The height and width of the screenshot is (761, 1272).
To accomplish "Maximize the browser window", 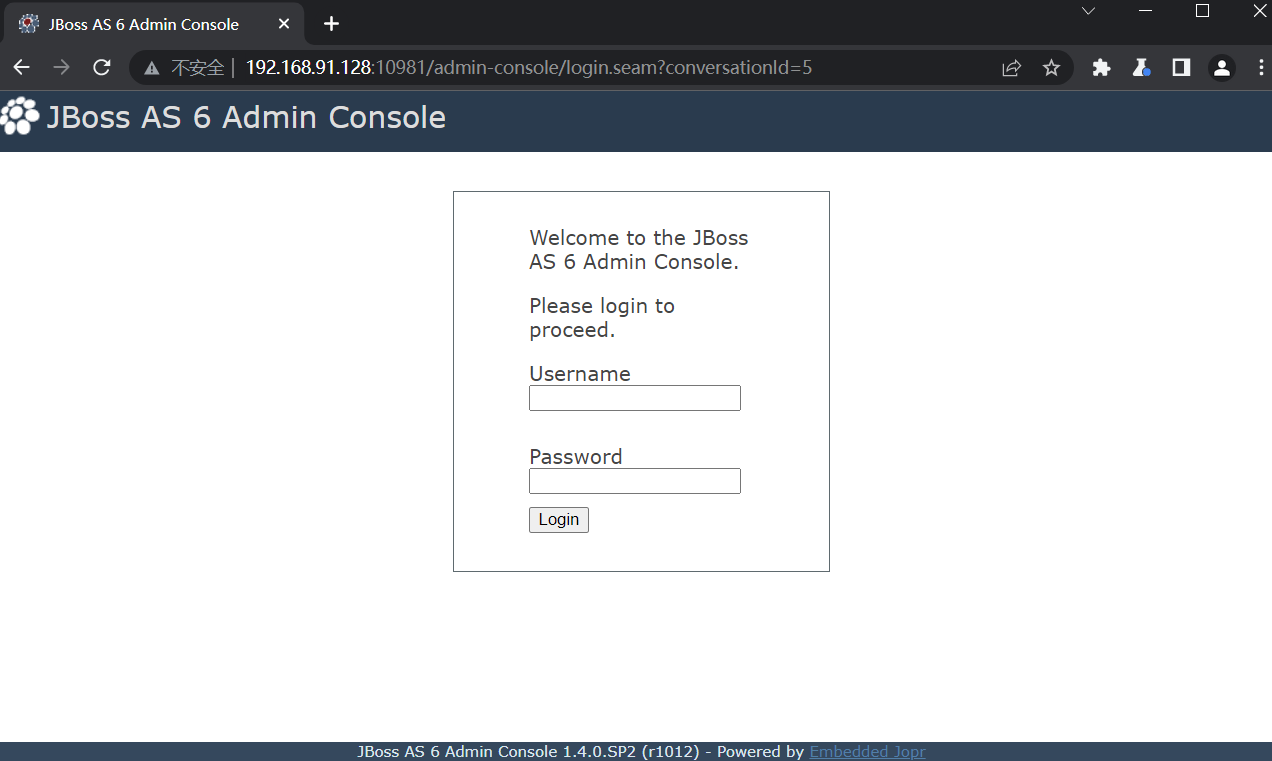I will pyautogui.click(x=1203, y=11).
